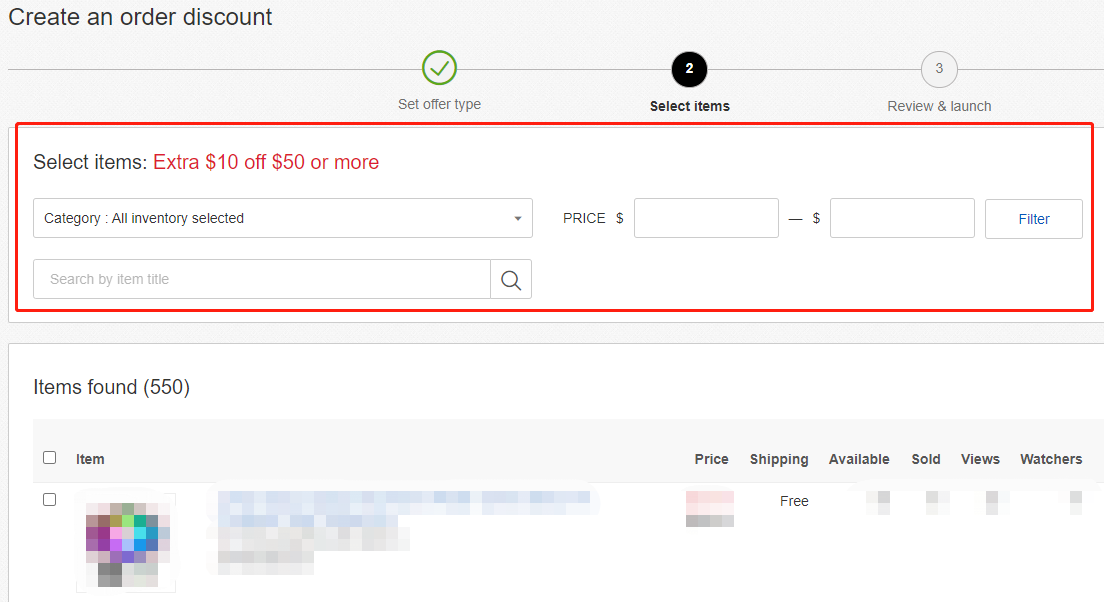Click the Filter button
This screenshot has height=602, width=1104.
pyautogui.click(x=1034, y=219)
